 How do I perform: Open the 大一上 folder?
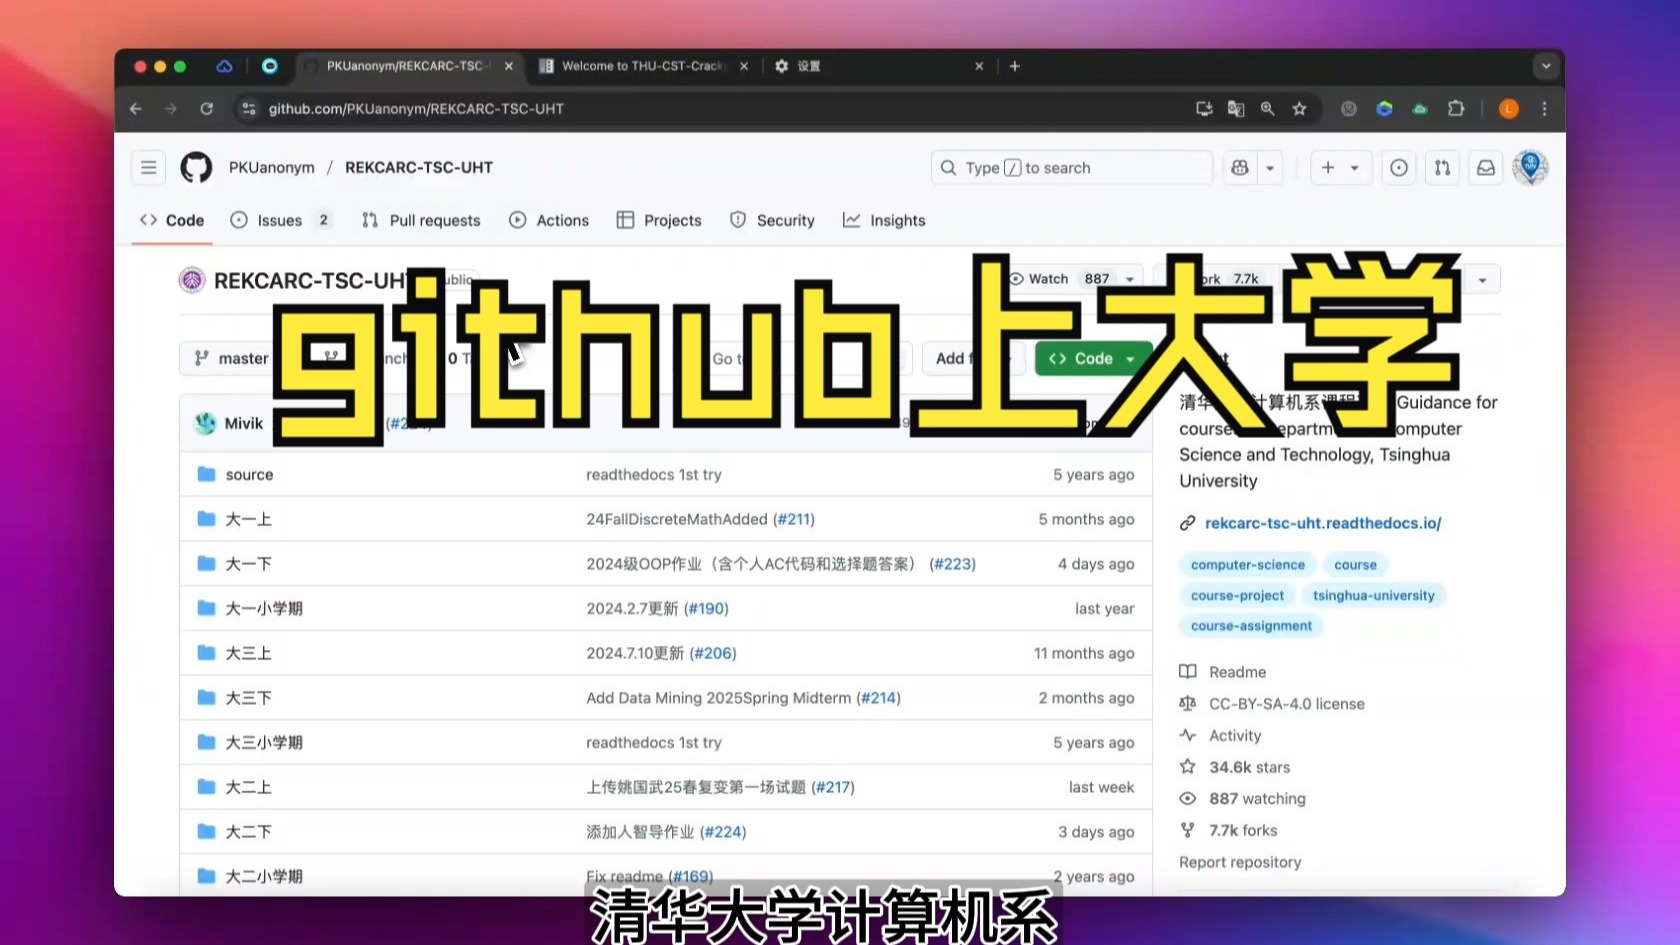(x=248, y=519)
